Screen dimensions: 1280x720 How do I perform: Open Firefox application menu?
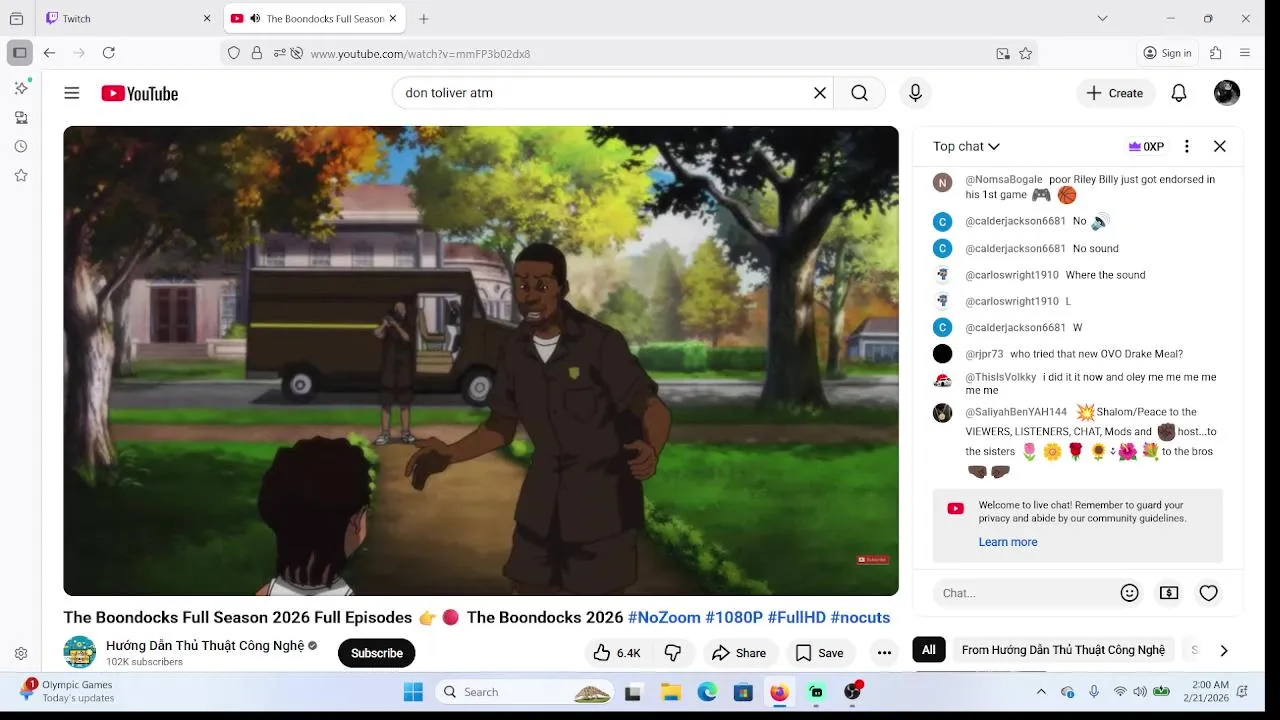tap(1245, 53)
